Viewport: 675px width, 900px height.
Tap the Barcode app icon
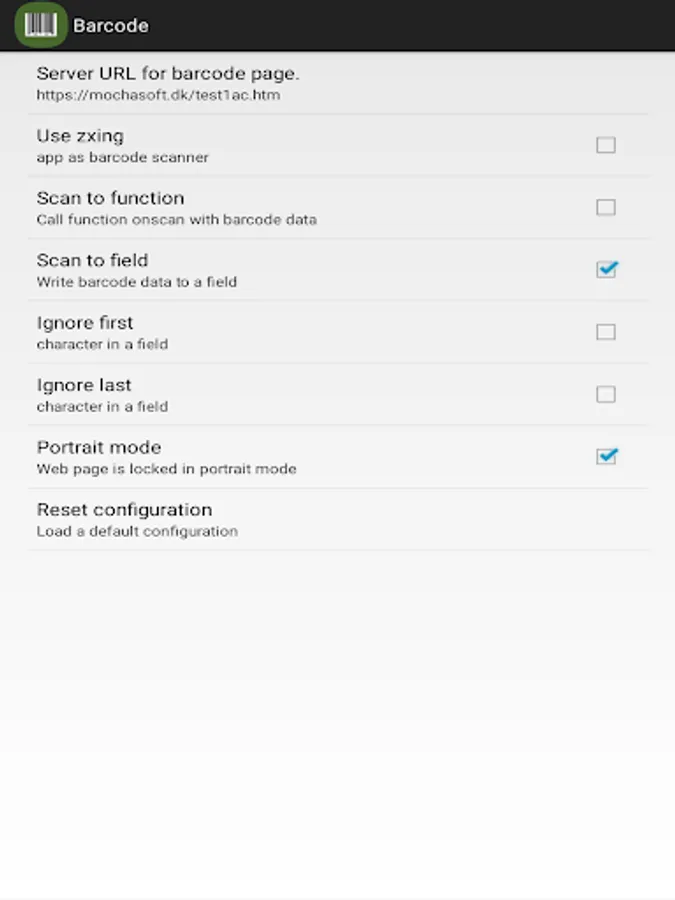coord(41,25)
